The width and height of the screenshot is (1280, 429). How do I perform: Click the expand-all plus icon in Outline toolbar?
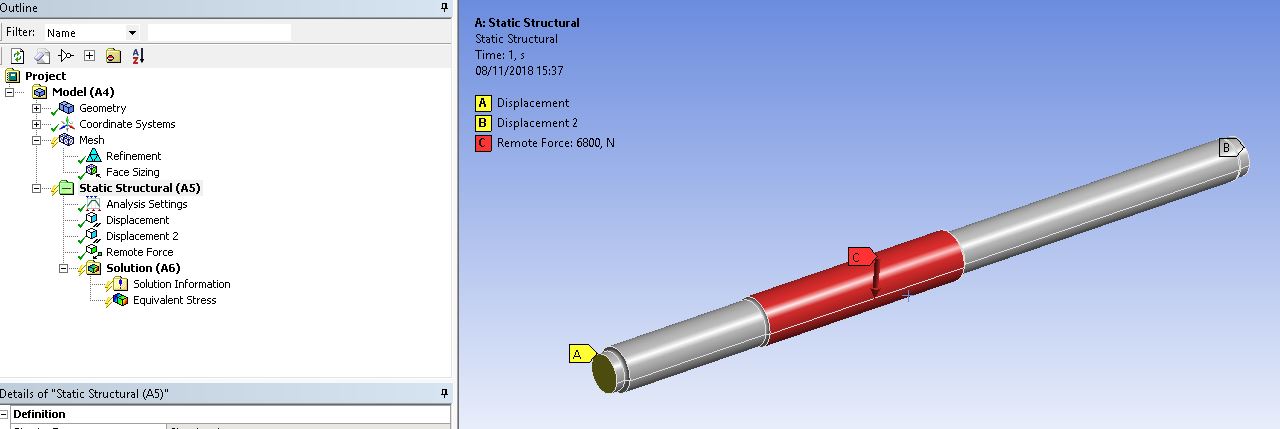point(89,56)
